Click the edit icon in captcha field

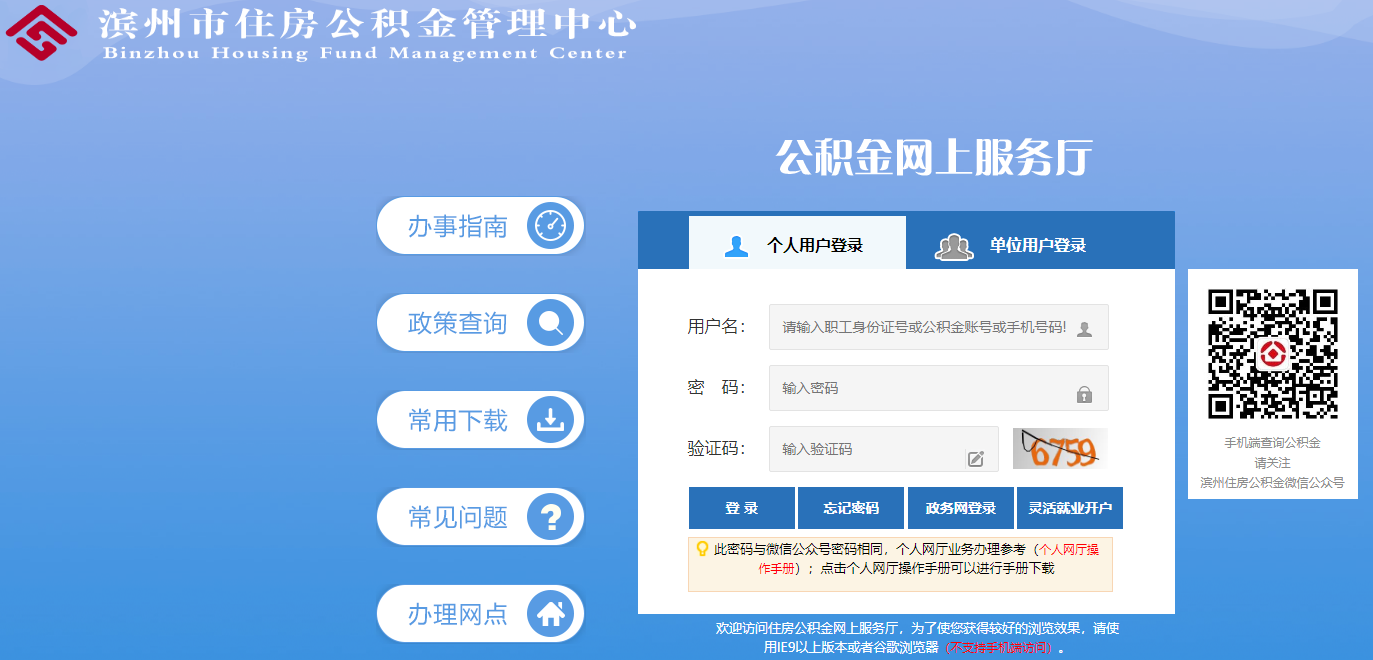[x=975, y=459]
